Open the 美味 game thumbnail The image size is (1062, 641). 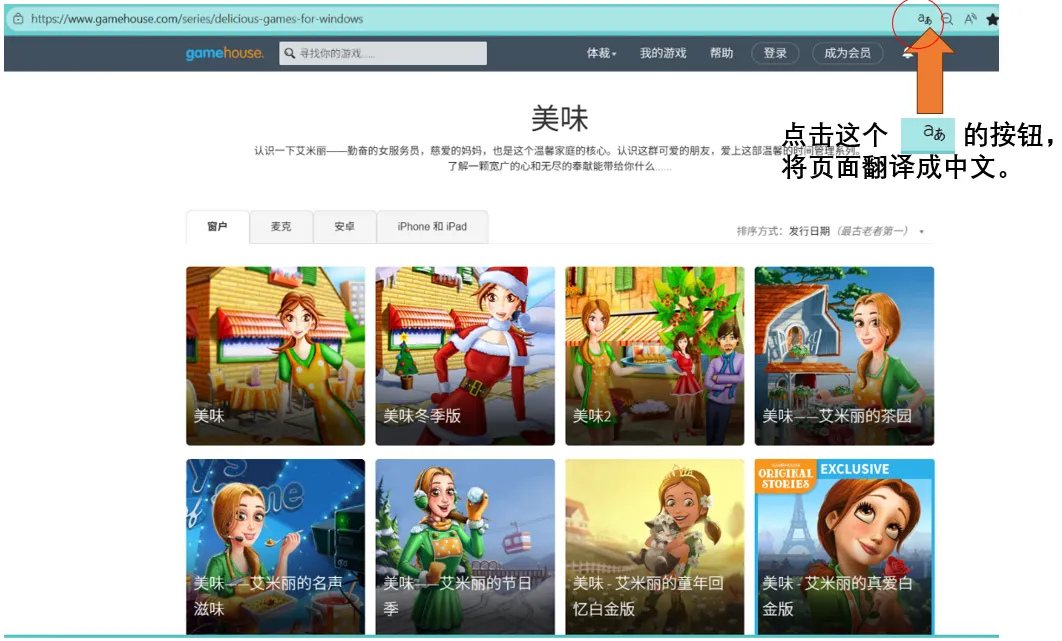[x=276, y=356]
